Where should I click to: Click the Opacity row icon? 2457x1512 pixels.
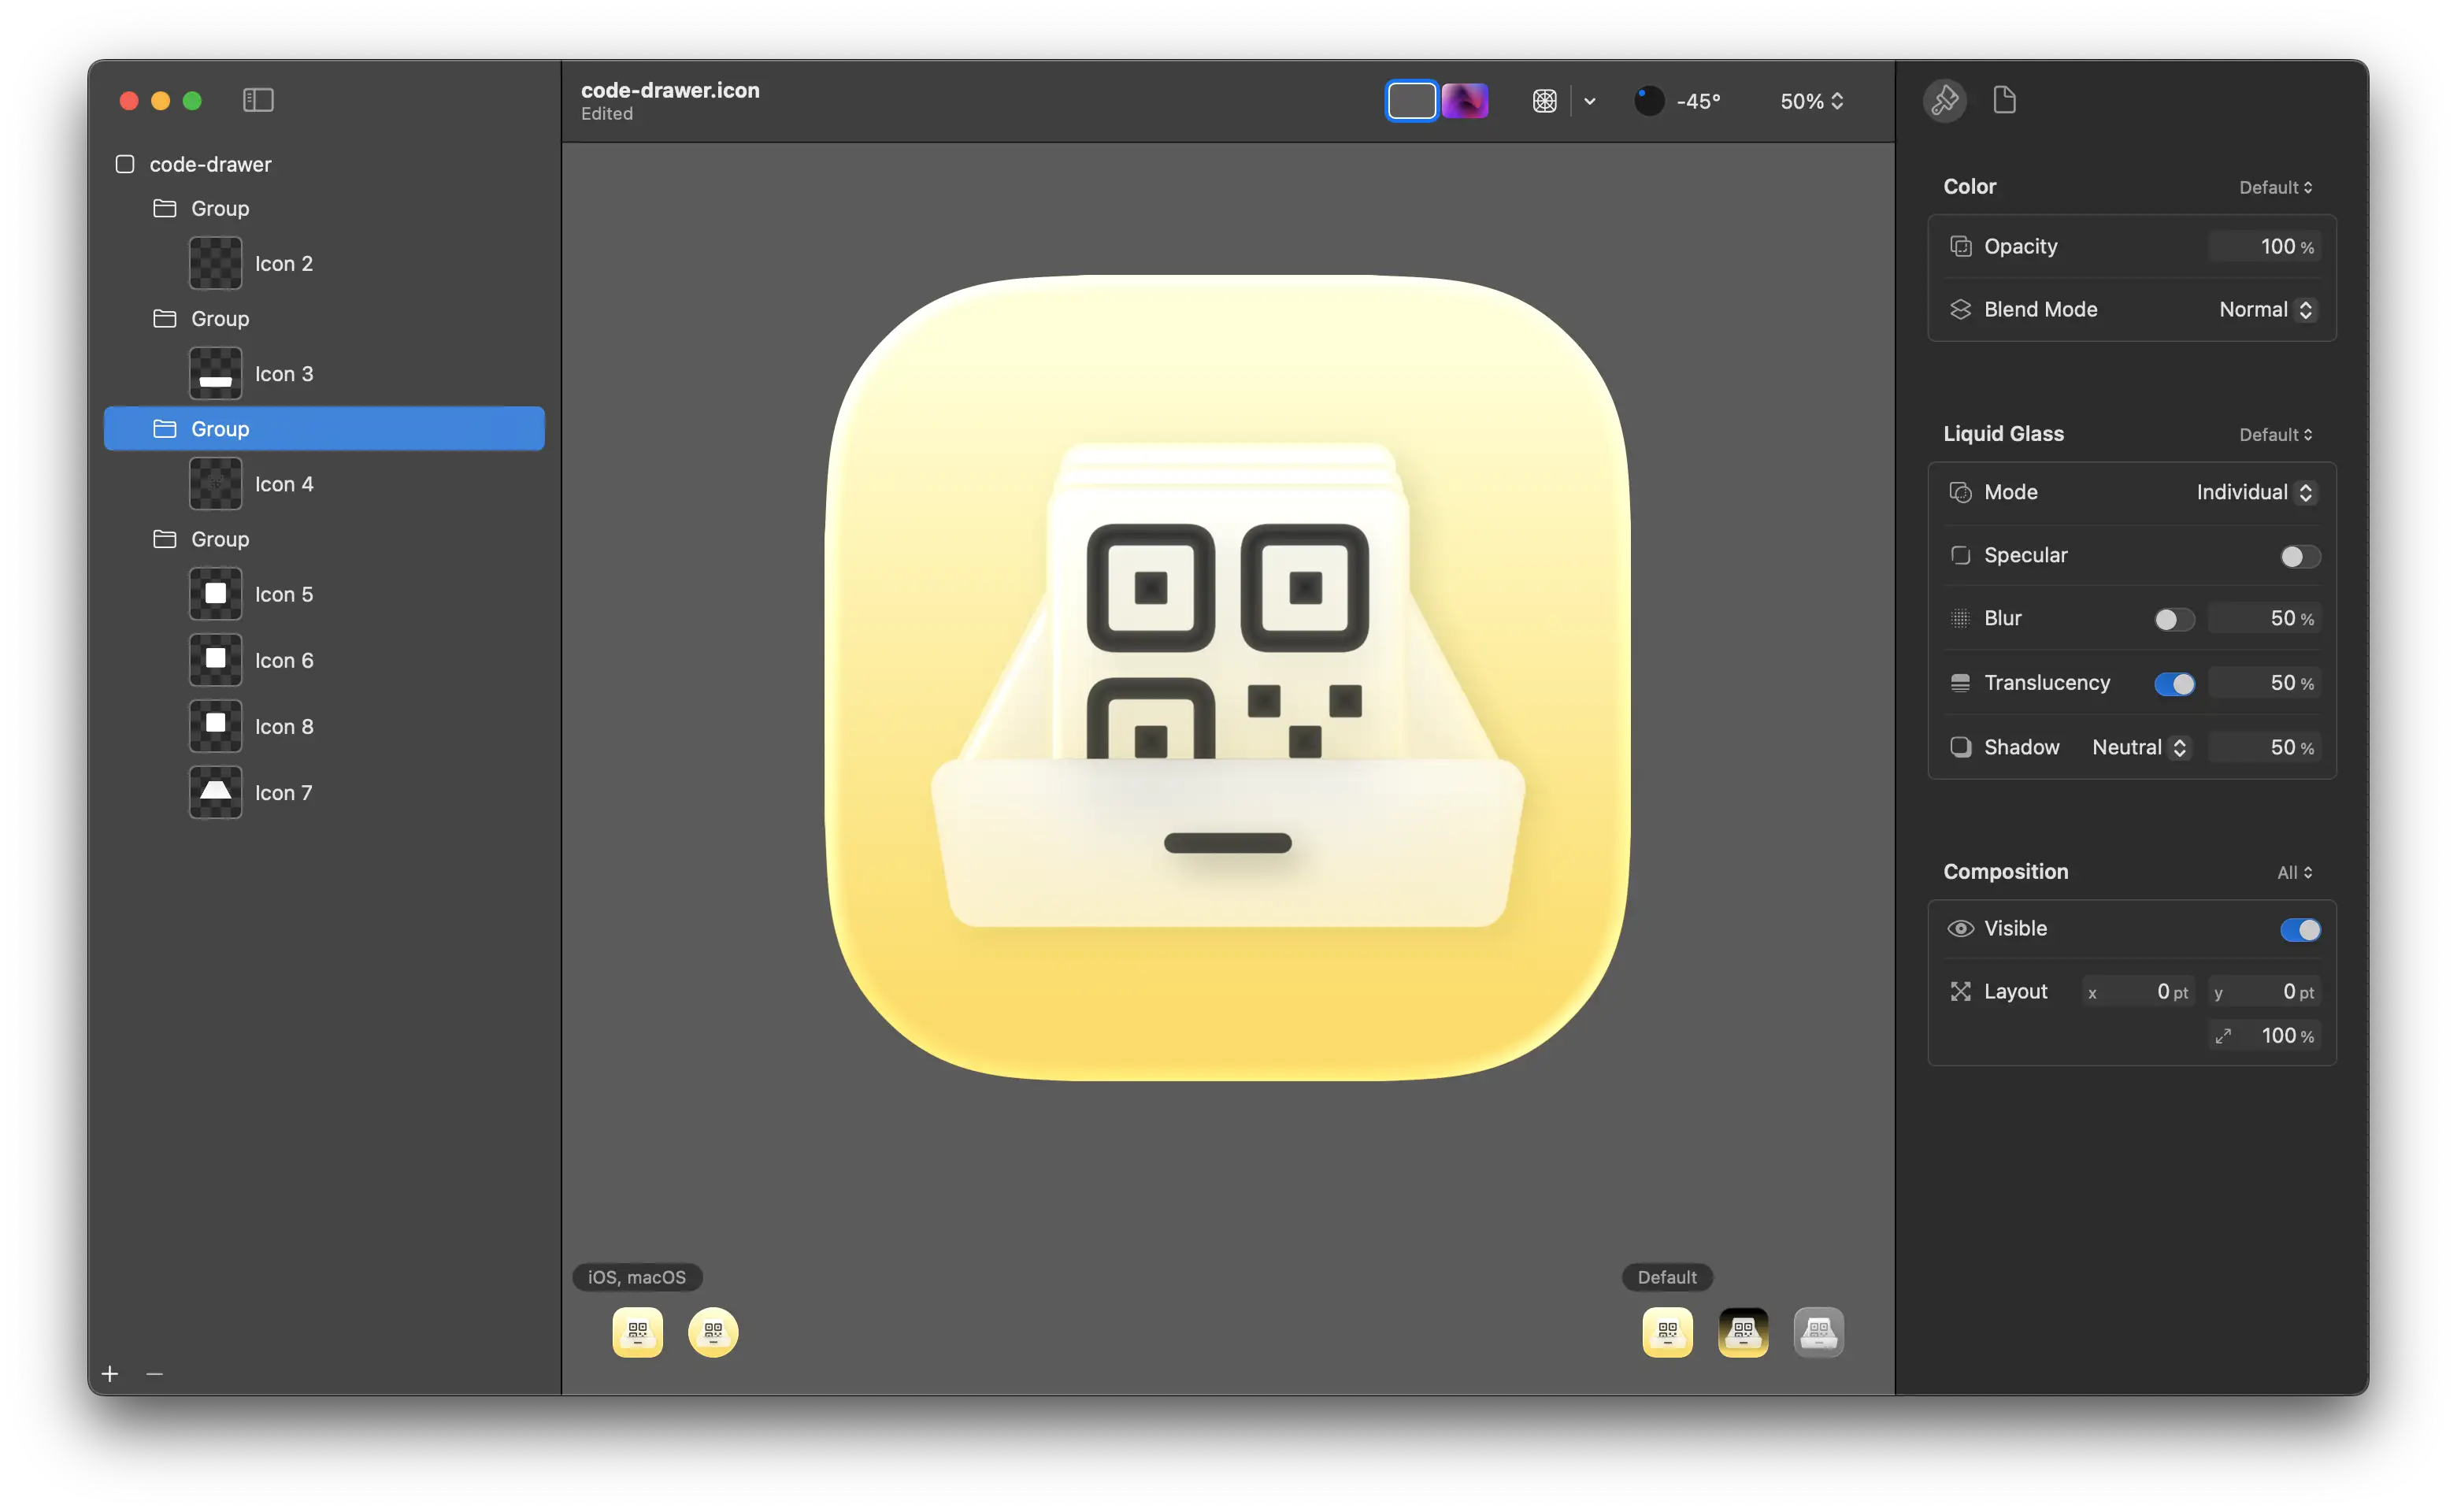(1960, 246)
